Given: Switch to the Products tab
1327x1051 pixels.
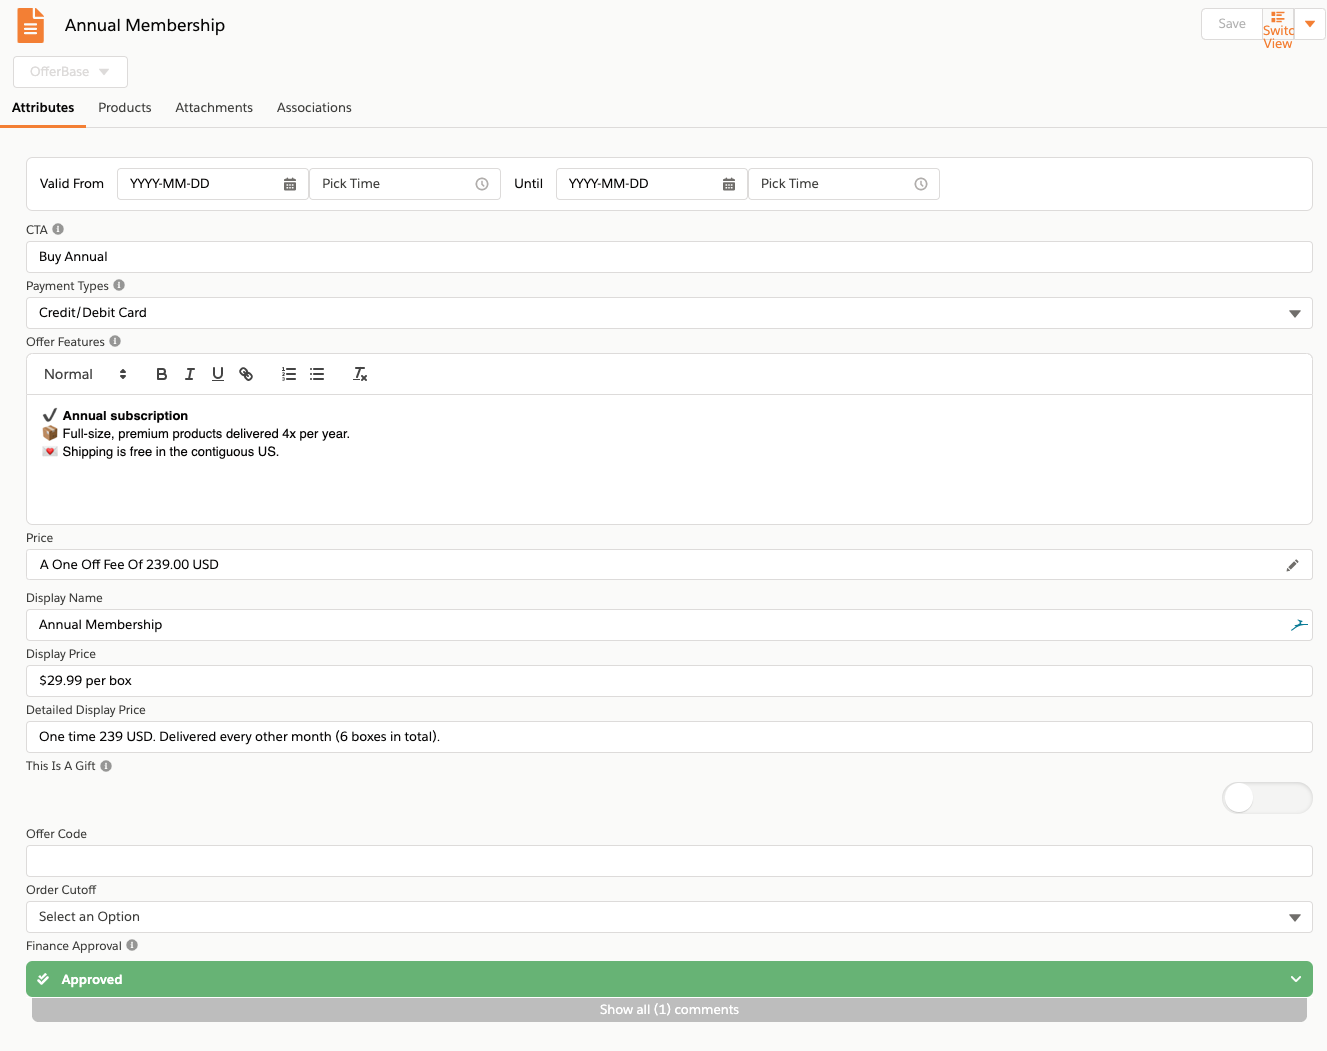Looking at the screenshot, I should [124, 107].
